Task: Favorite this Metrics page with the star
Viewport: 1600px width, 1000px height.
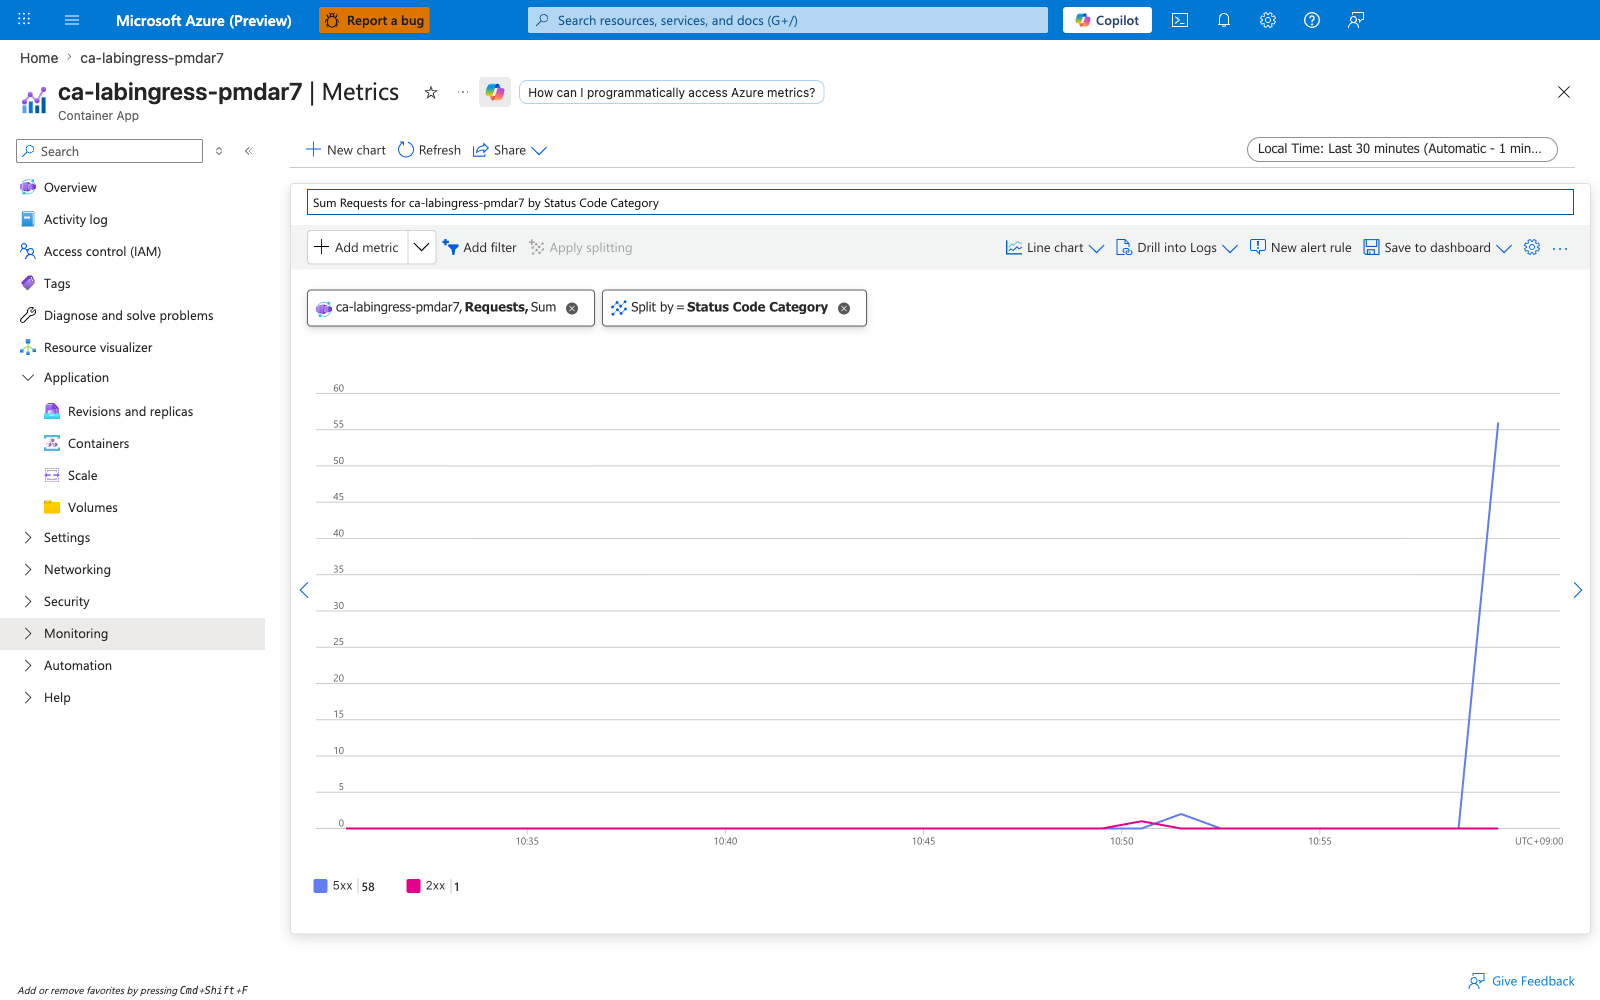Action: 431,92
